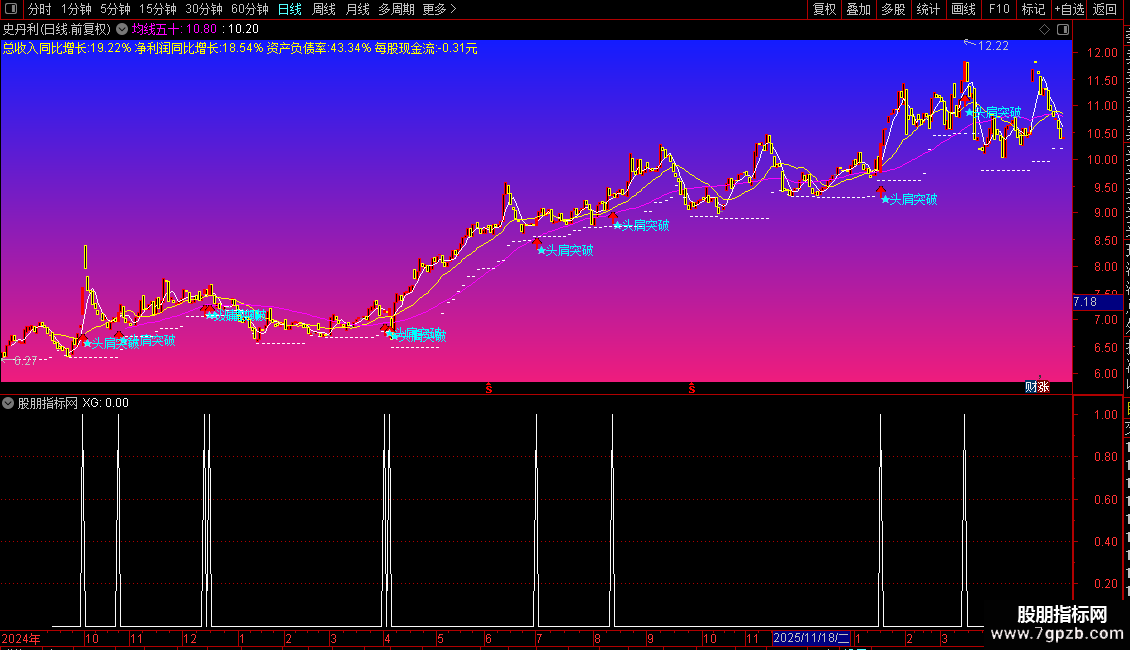Click the 财涨 marker on chart
Viewport: 1130px width, 650px height.
pyautogui.click(x=1037, y=387)
